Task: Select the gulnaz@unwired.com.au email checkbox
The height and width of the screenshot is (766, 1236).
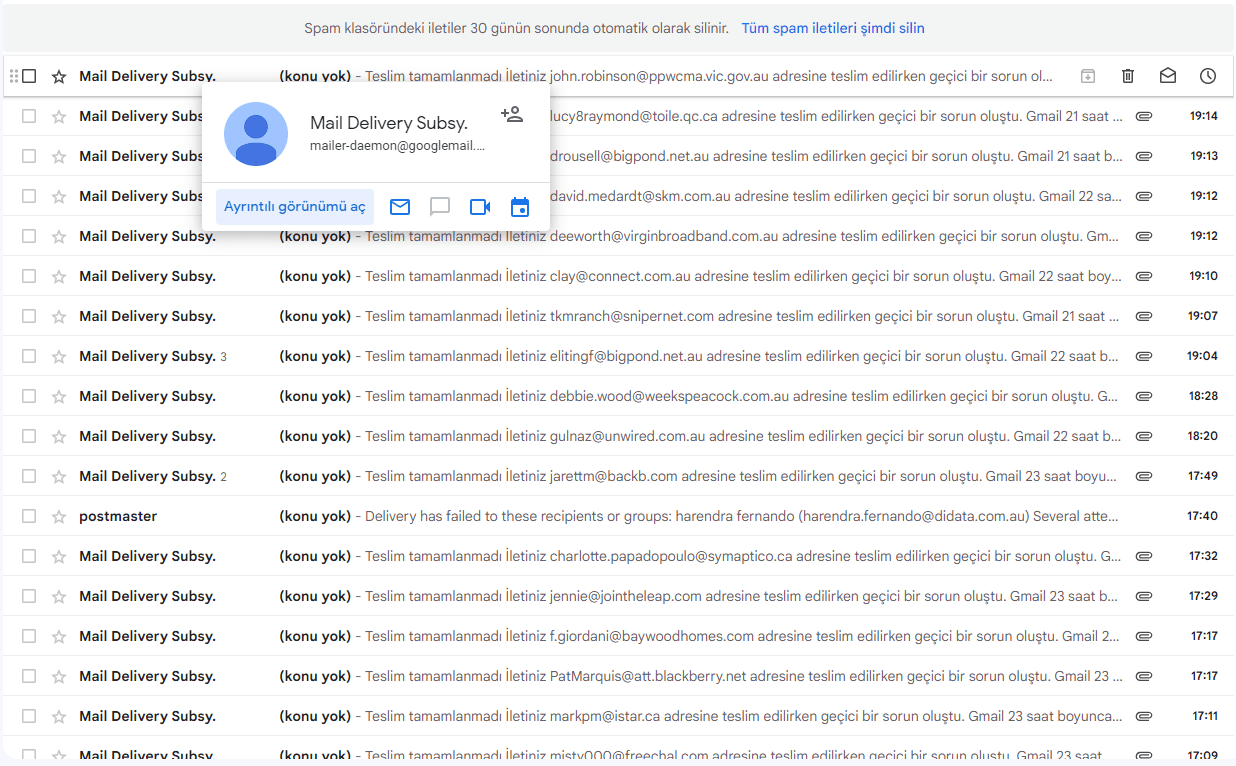Action: click(29, 436)
